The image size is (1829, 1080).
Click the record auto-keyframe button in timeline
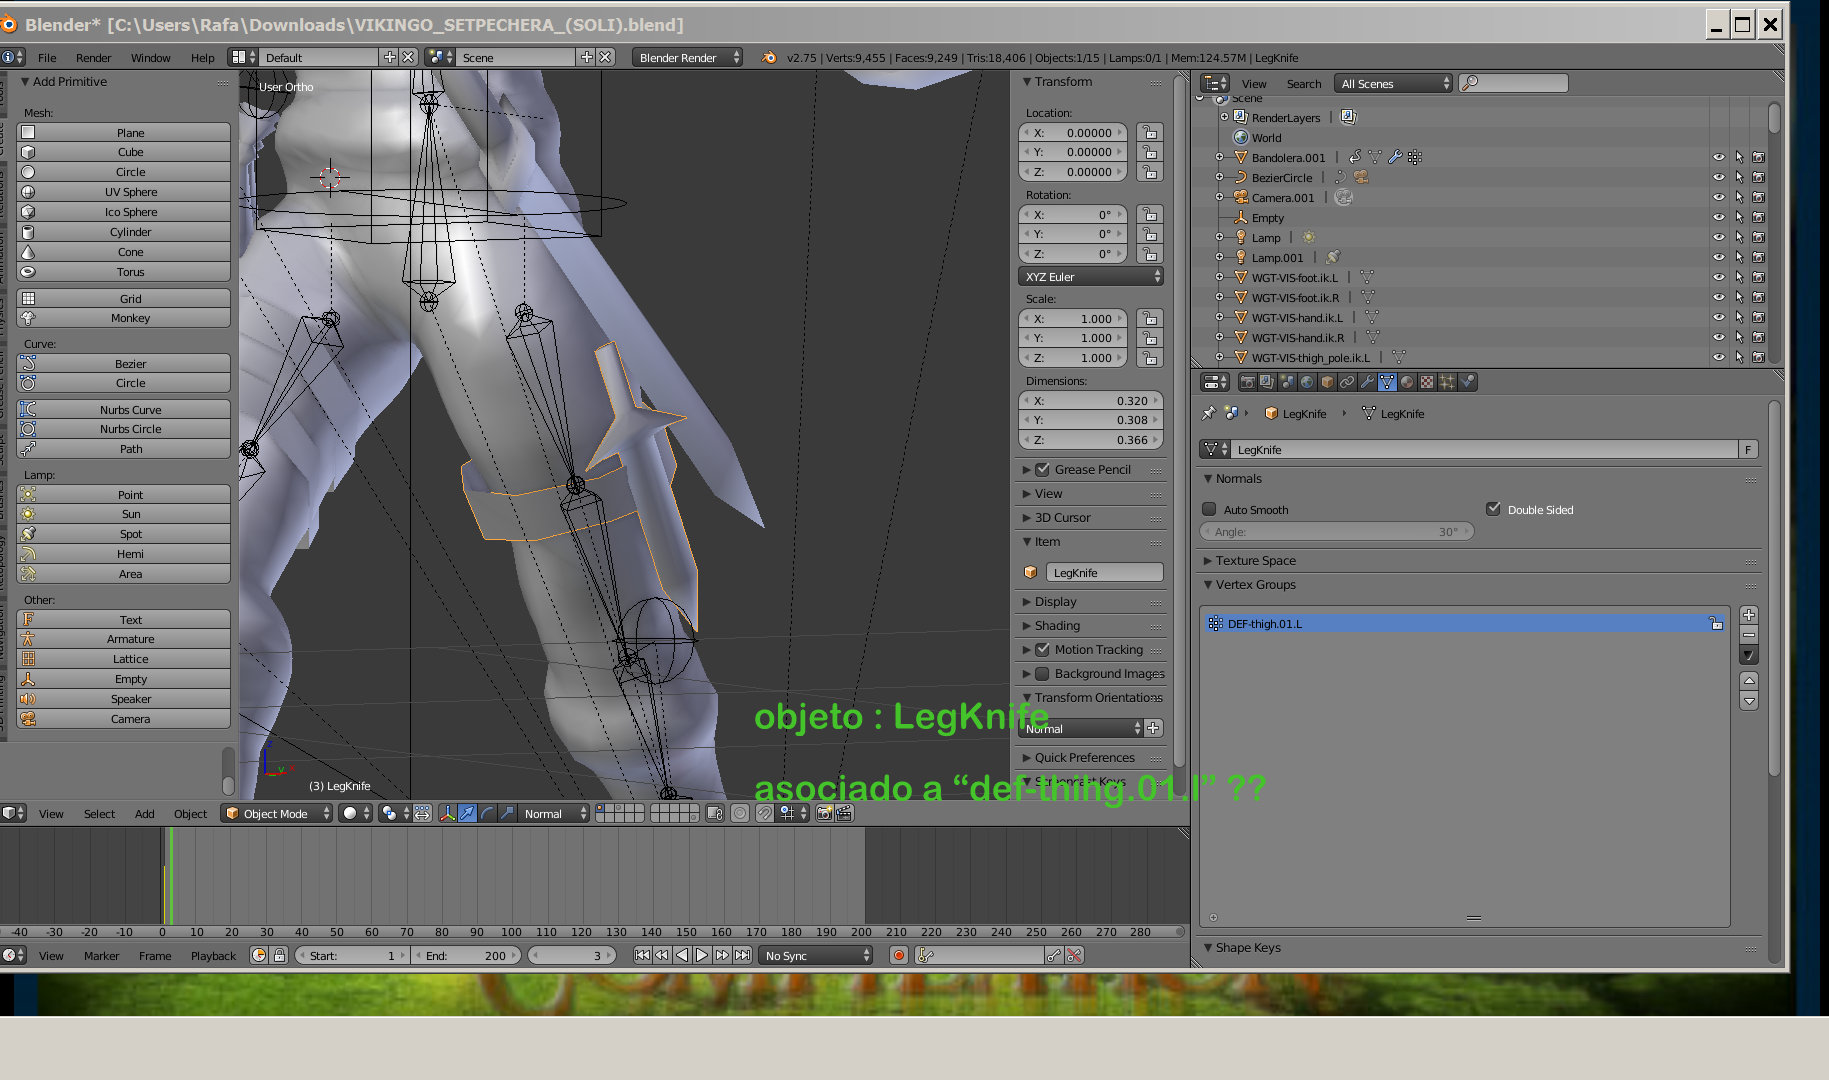899,956
